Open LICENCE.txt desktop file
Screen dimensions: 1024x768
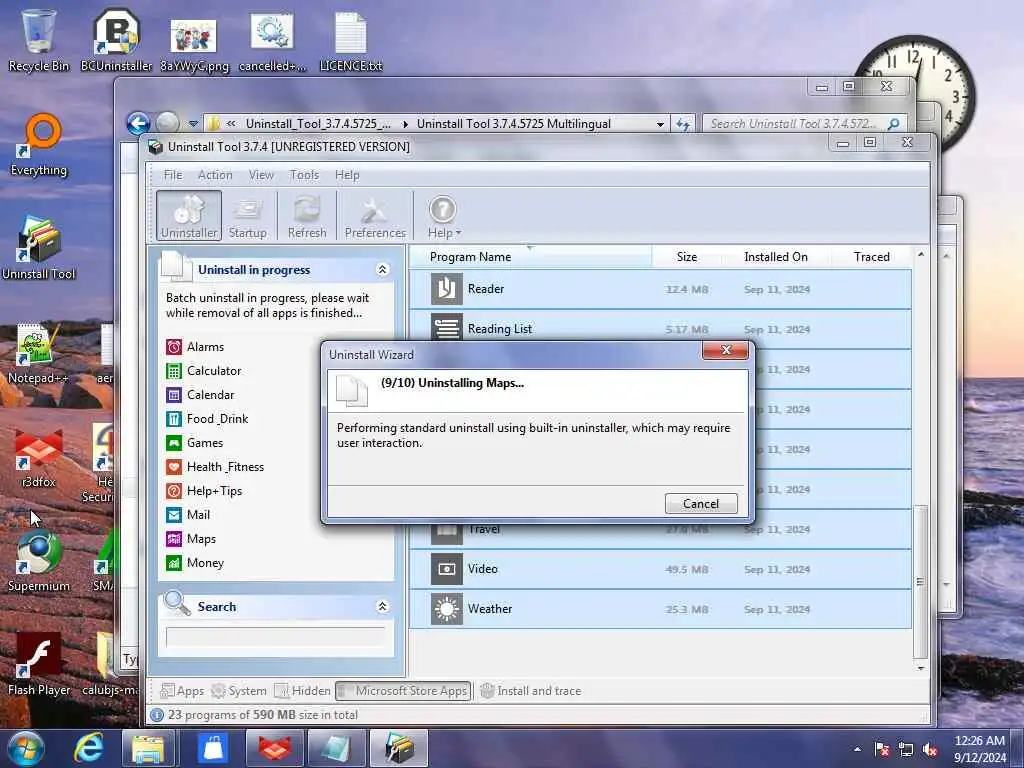[x=351, y=40]
